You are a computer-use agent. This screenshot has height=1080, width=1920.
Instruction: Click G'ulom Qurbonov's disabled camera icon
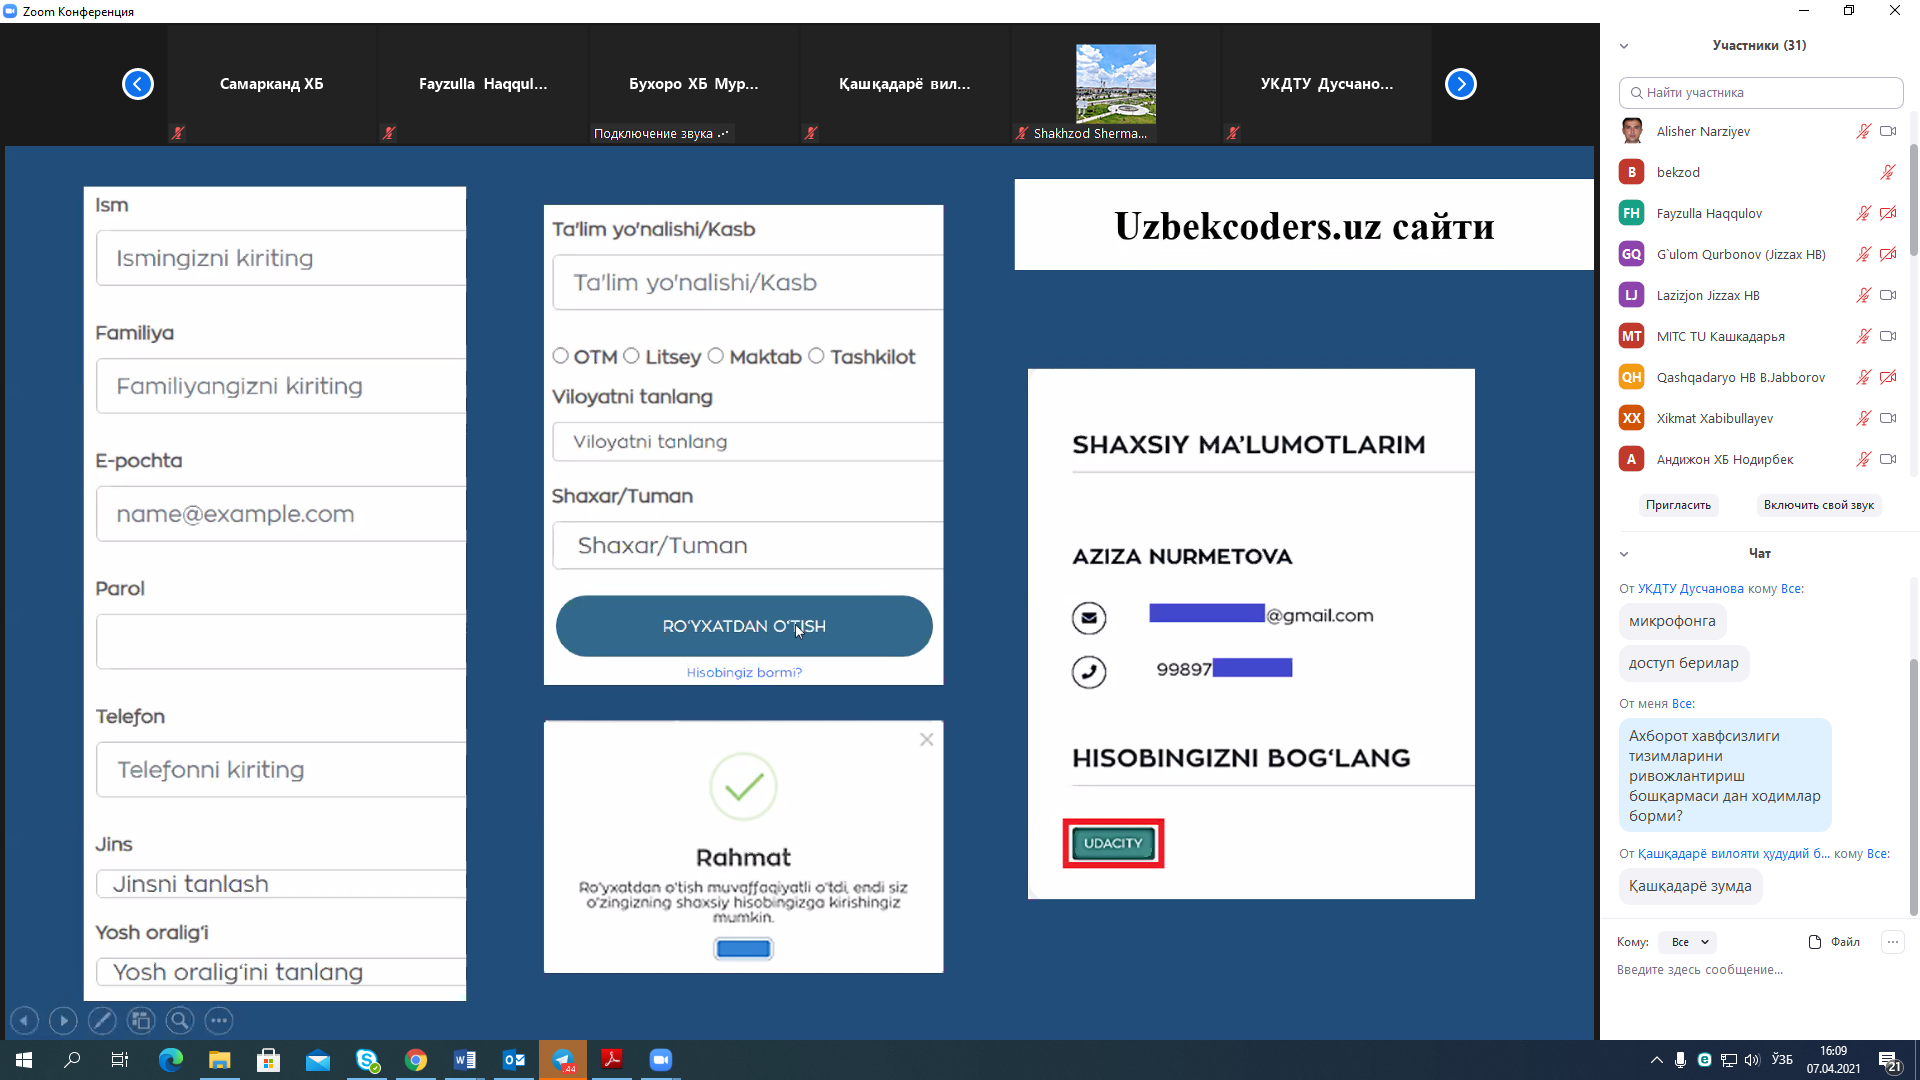click(x=1888, y=254)
